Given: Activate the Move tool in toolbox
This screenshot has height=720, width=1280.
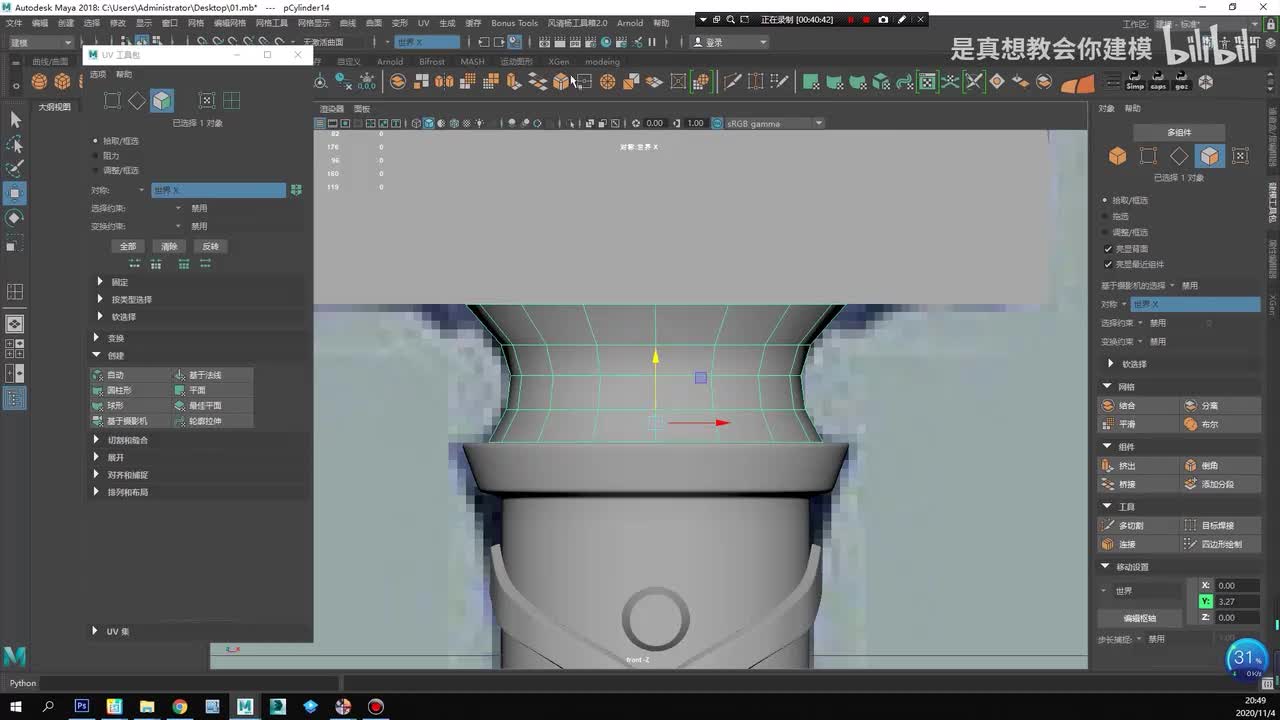Looking at the screenshot, I should point(15,193).
